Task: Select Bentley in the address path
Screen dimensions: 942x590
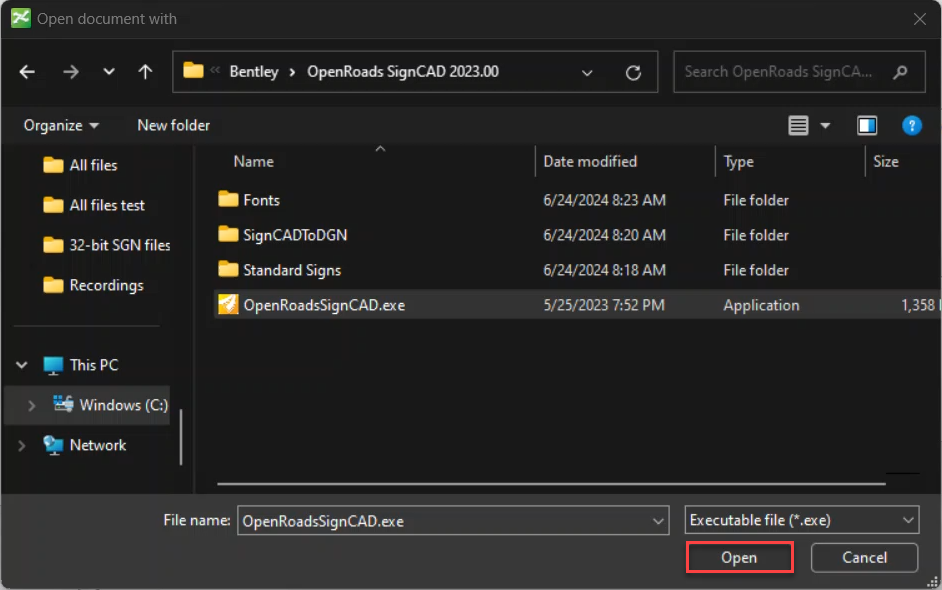Action: (254, 71)
